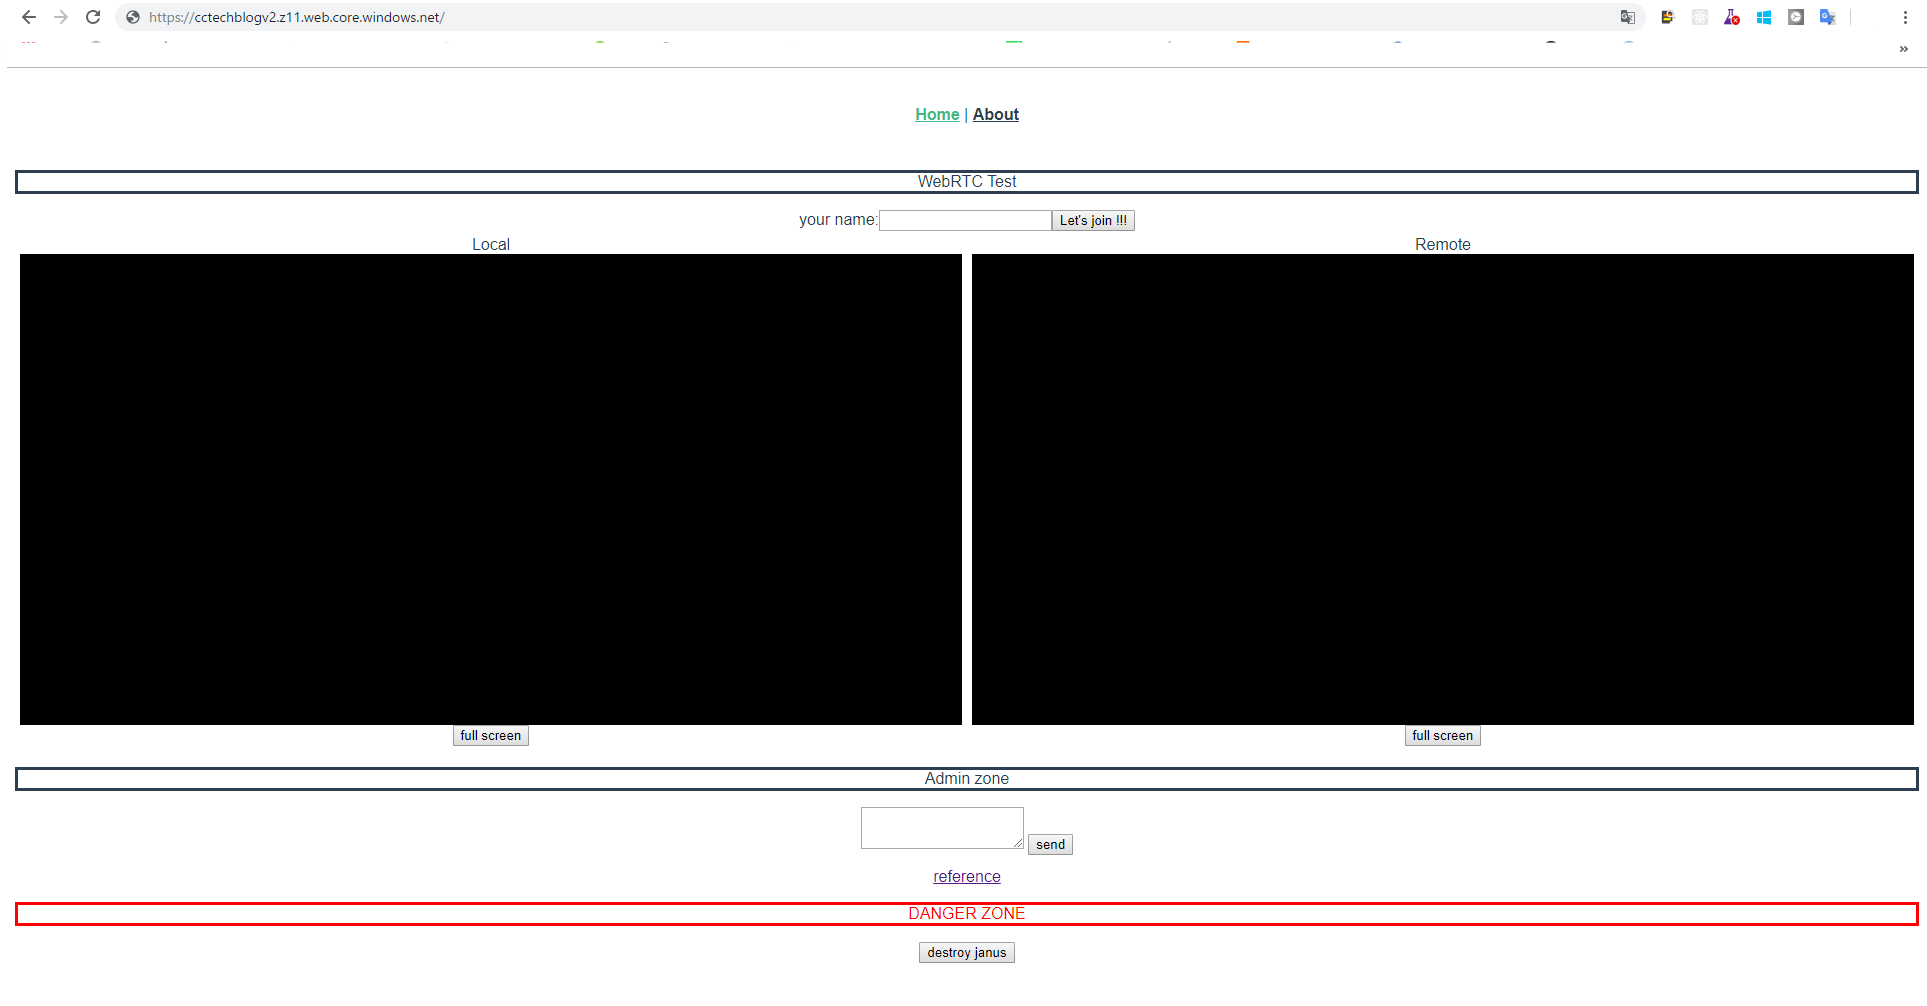Click full screen under the Local video
This screenshot has width=1927, height=1006.
coord(490,736)
